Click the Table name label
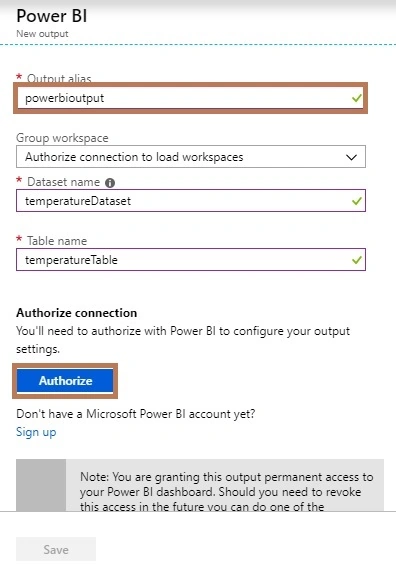Image resolution: width=396 pixels, height=572 pixels. 57,241
